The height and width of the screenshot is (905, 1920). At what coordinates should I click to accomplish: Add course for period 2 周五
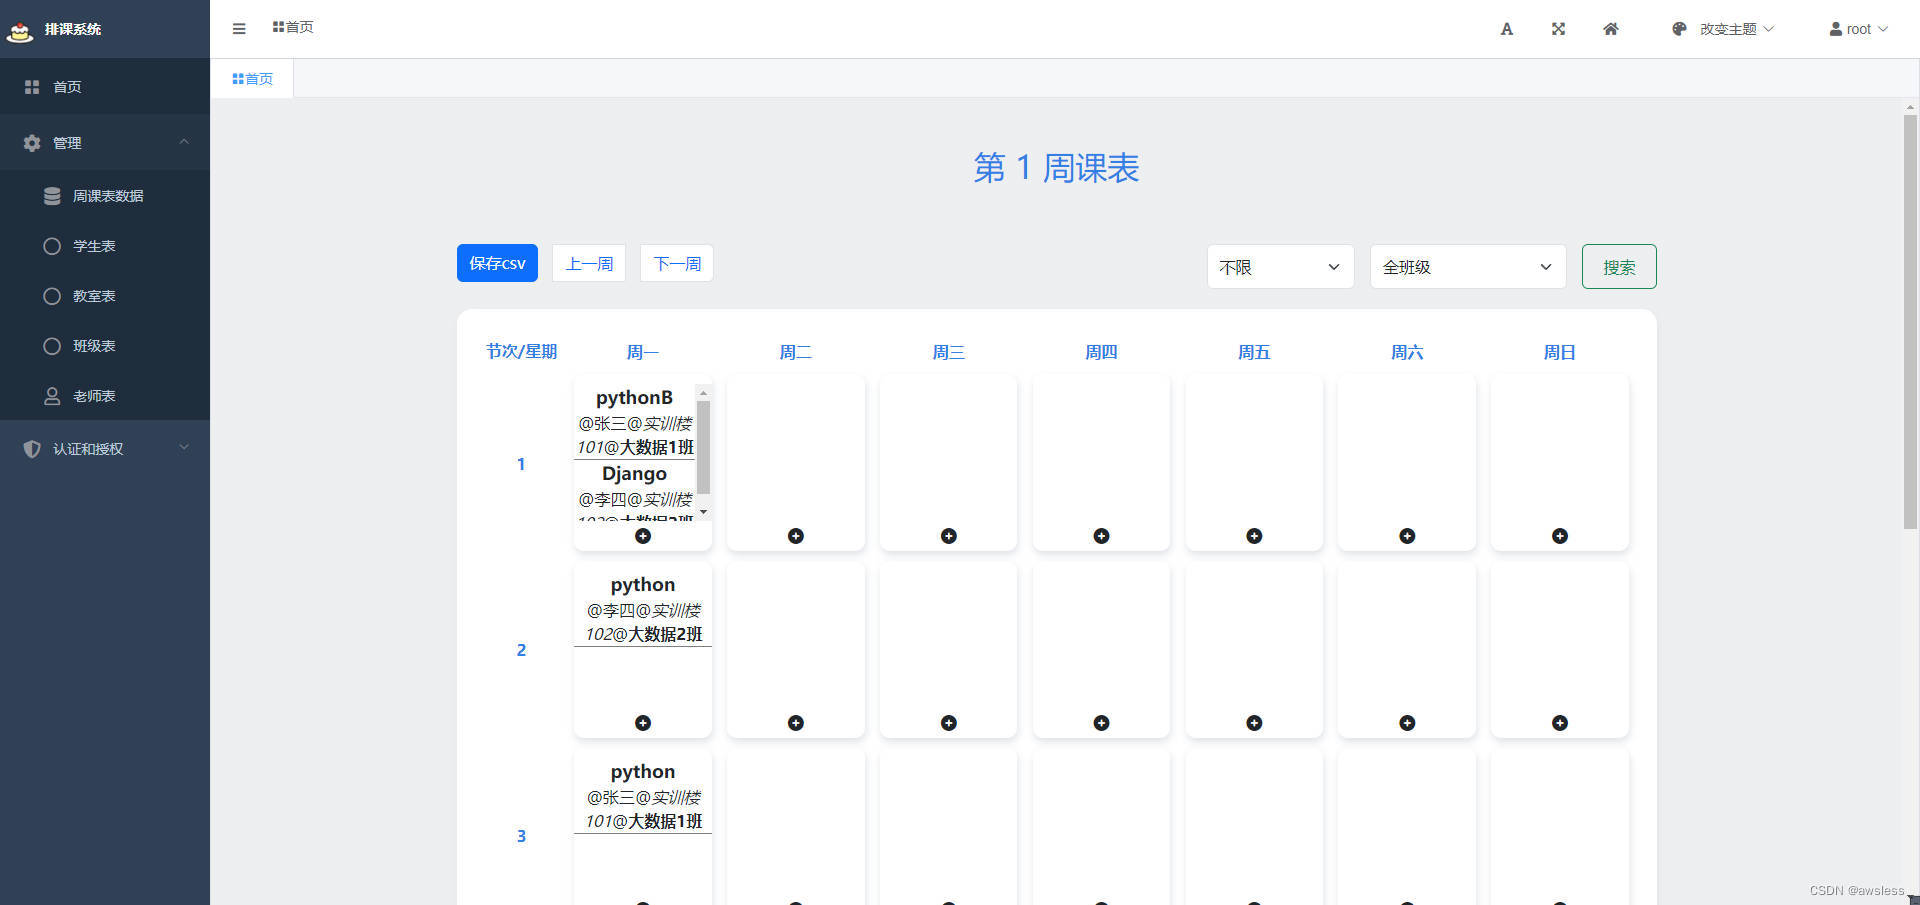coord(1254,723)
